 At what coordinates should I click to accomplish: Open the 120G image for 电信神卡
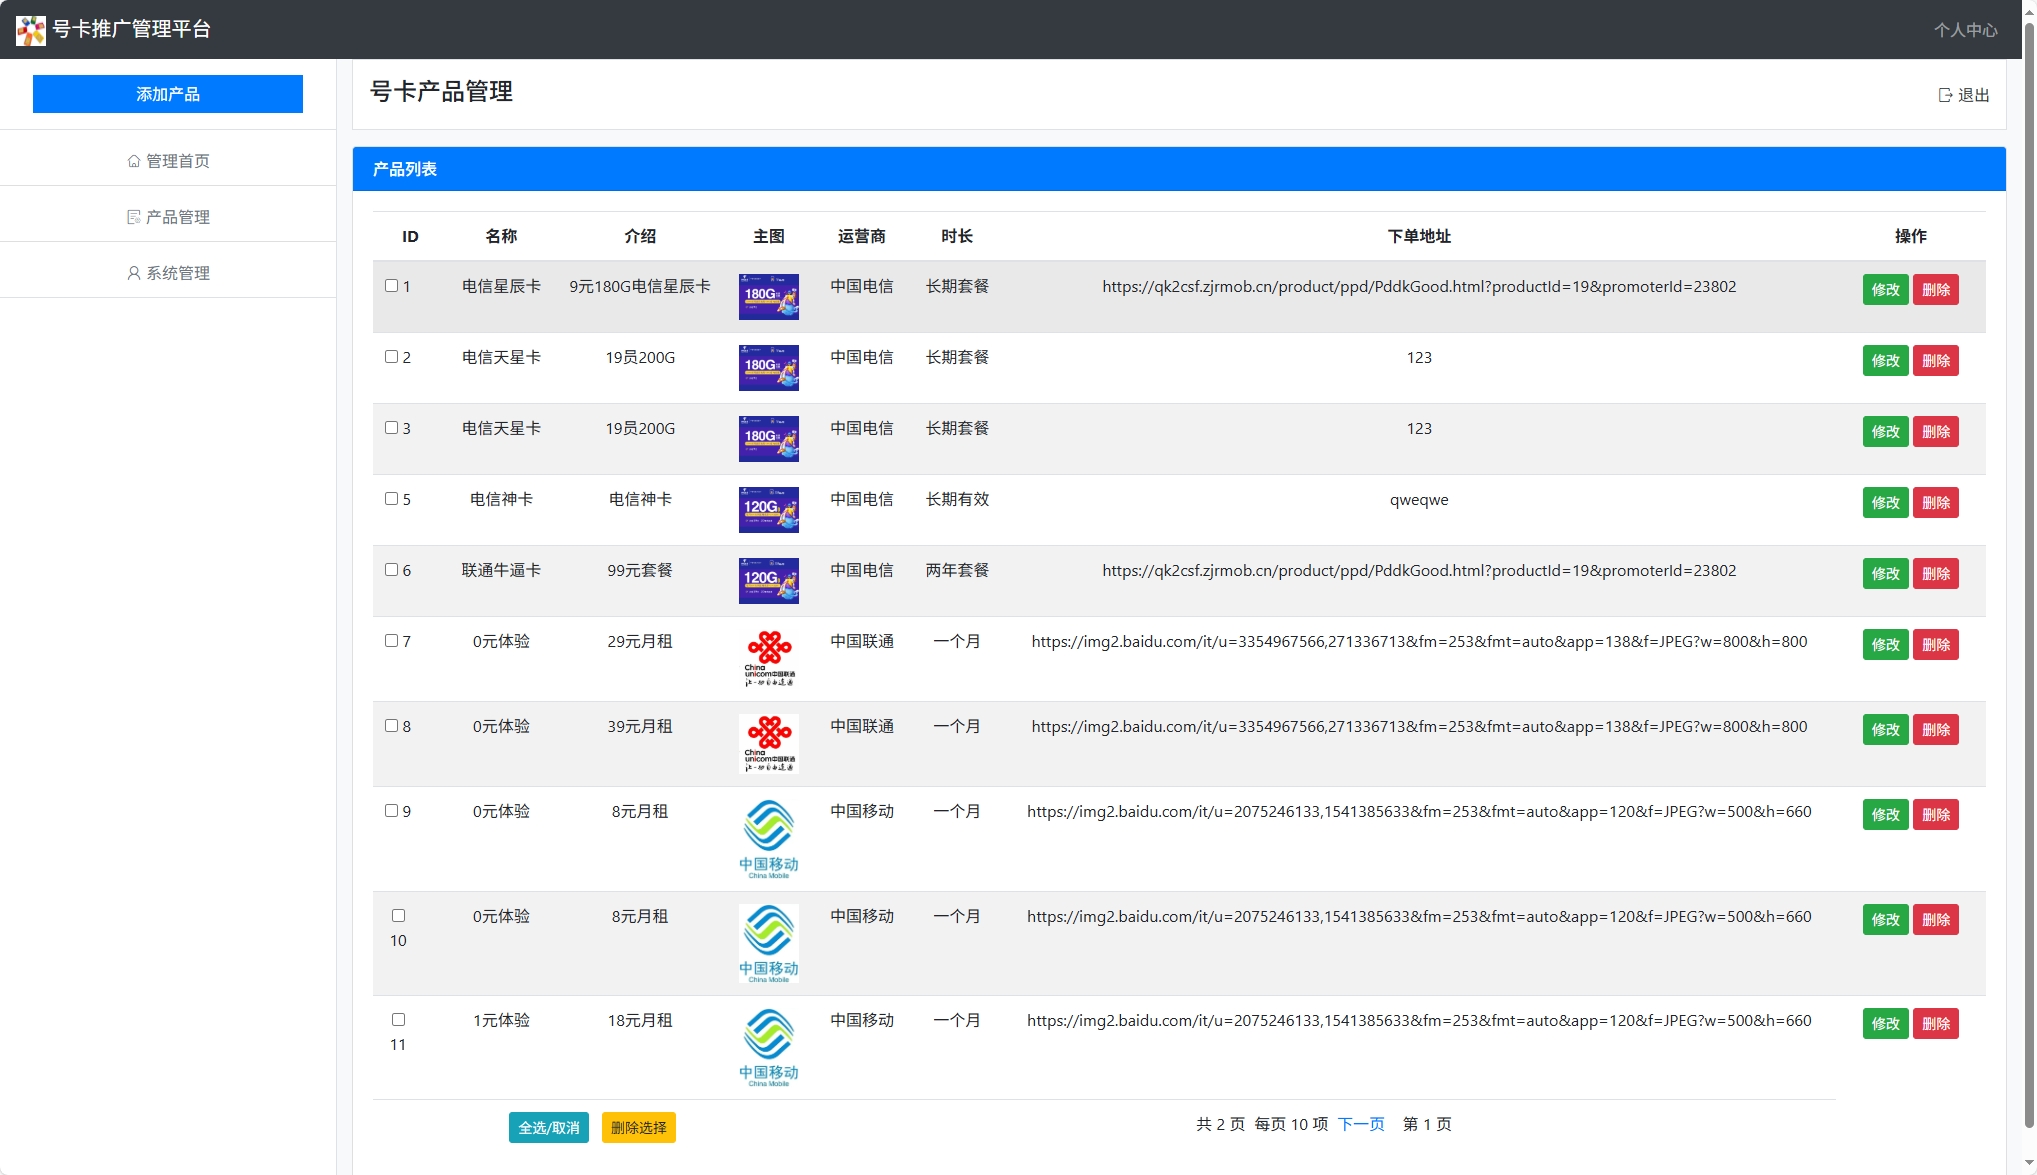(769, 510)
